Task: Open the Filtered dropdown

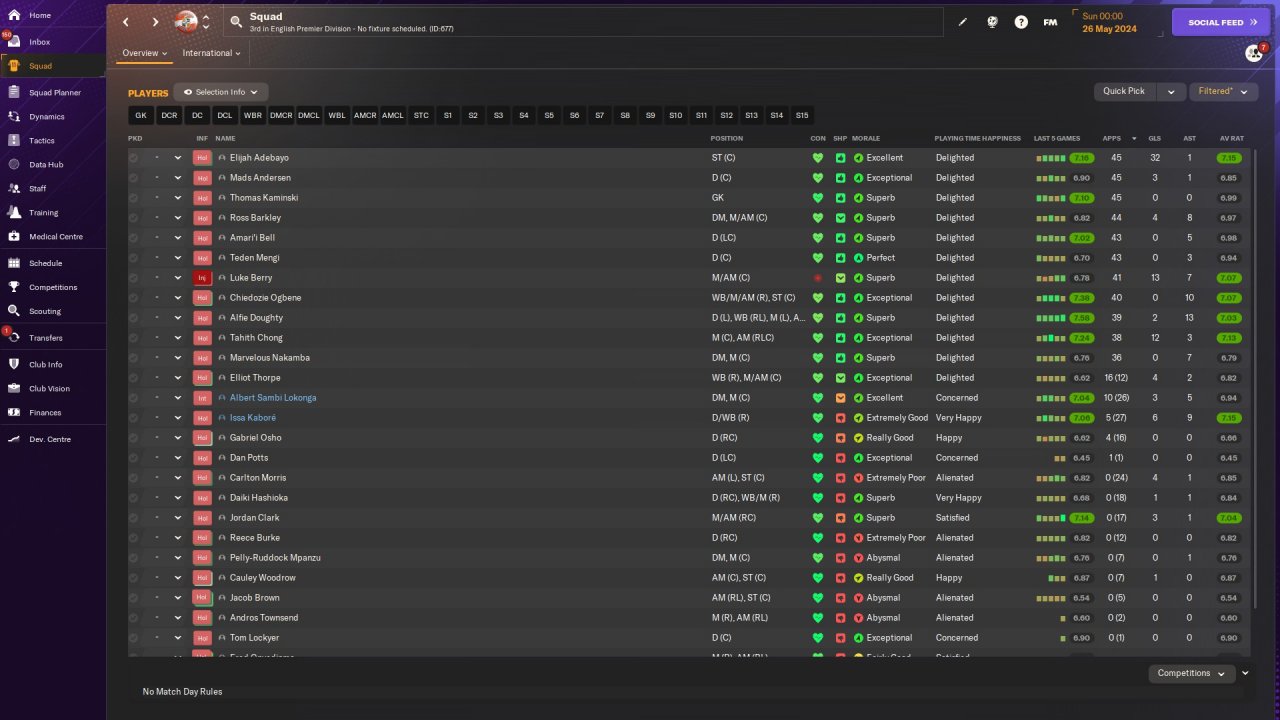Action: click(1222, 91)
